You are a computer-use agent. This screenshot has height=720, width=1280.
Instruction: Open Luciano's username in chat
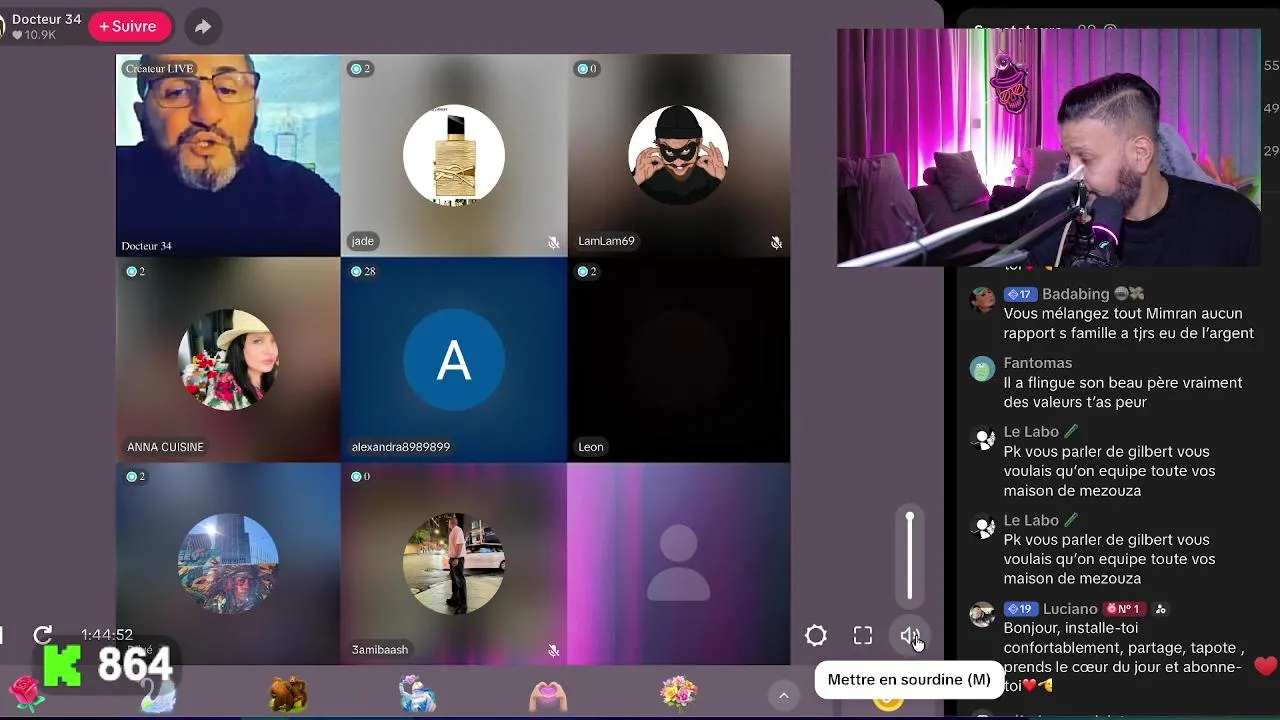[x=1070, y=609]
